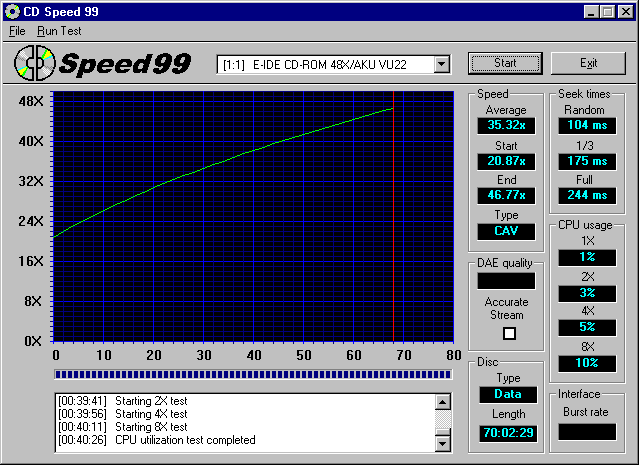This screenshot has width=639, height=465.
Task: Click the Exit button
Action: pyautogui.click(x=588, y=63)
